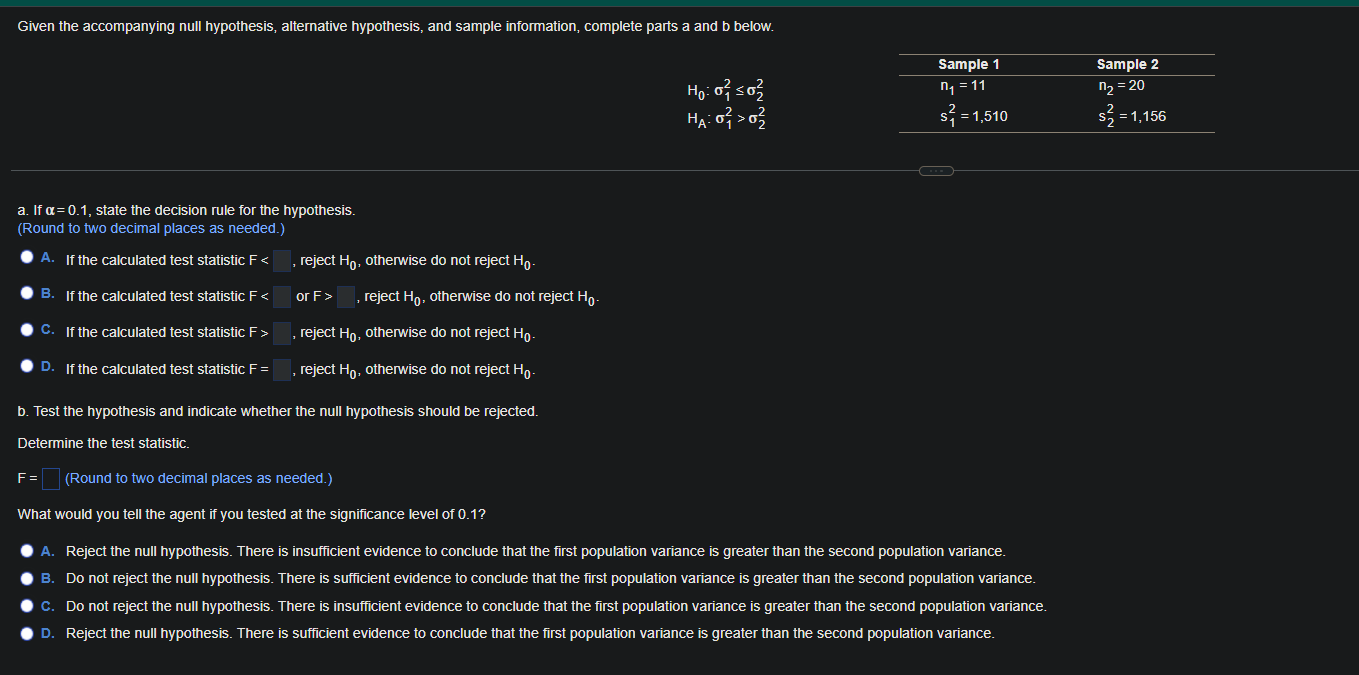This screenshot has height=675, width=1359.
Task: Select radio option A for the decision rule
Action: tap(26, 256)
